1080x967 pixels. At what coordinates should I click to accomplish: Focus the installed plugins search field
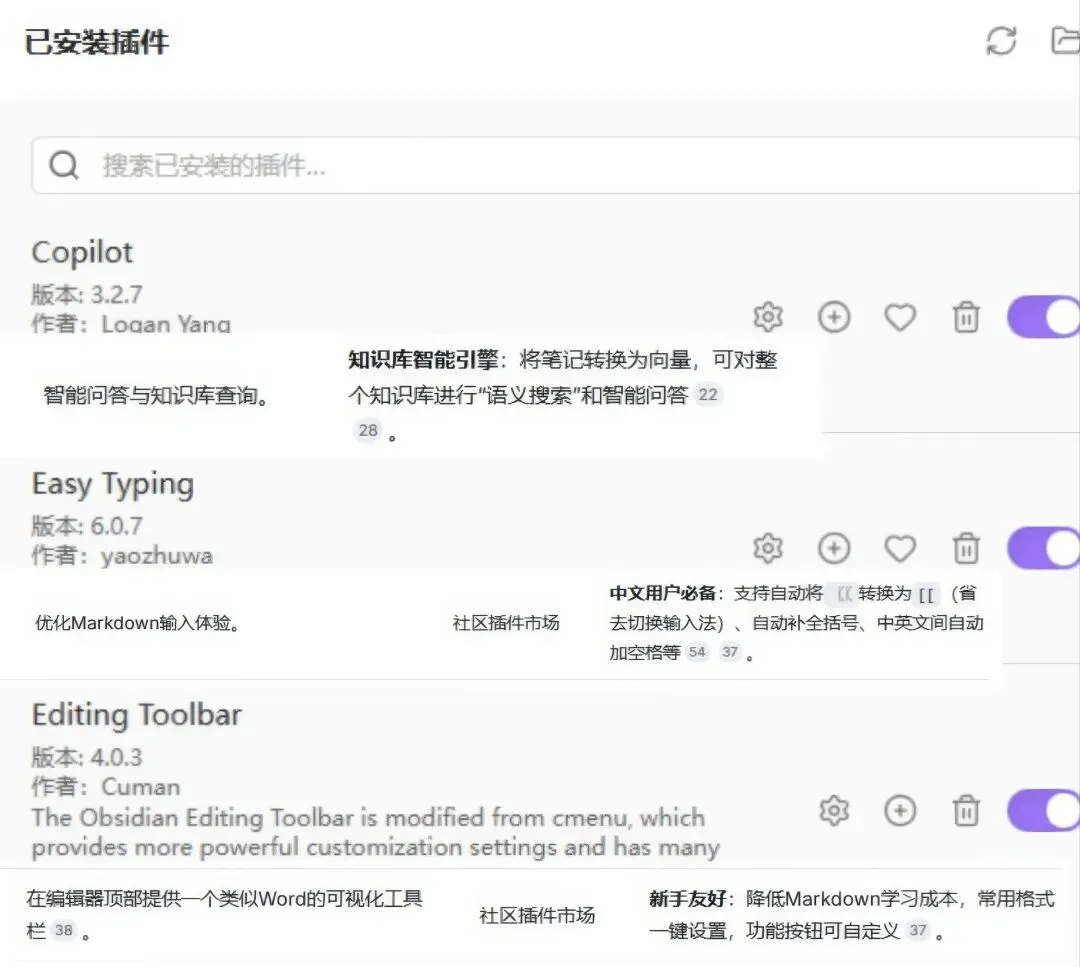[x=555, y=165]
